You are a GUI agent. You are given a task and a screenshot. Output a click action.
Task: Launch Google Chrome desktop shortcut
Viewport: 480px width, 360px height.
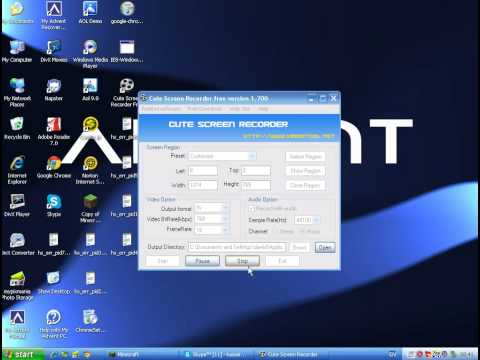tap(54, 167)
